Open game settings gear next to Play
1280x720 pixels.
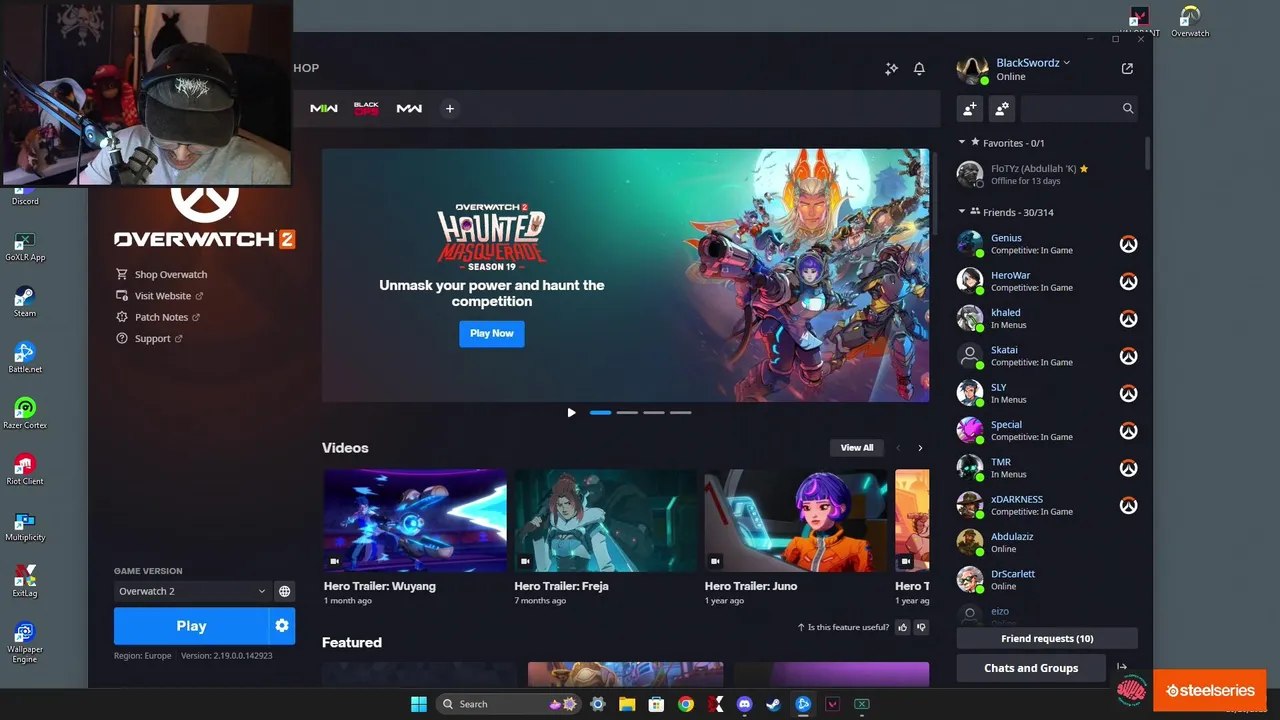point(282,626)
